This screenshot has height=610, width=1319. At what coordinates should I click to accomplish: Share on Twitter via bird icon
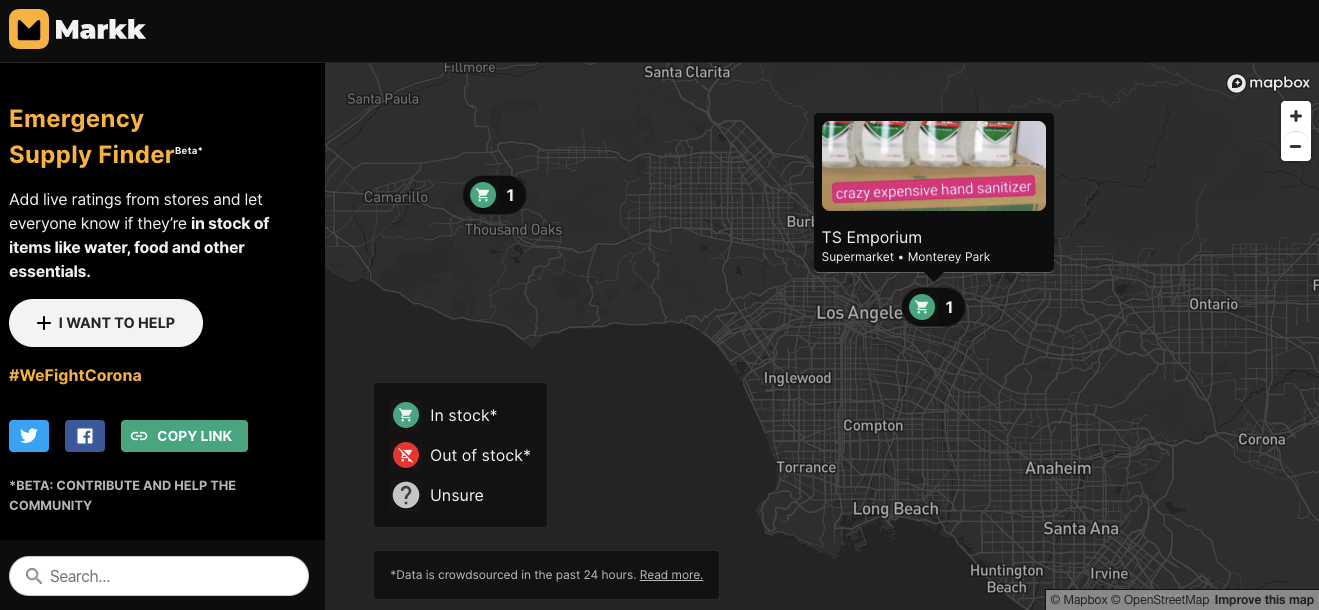(29, 436)
